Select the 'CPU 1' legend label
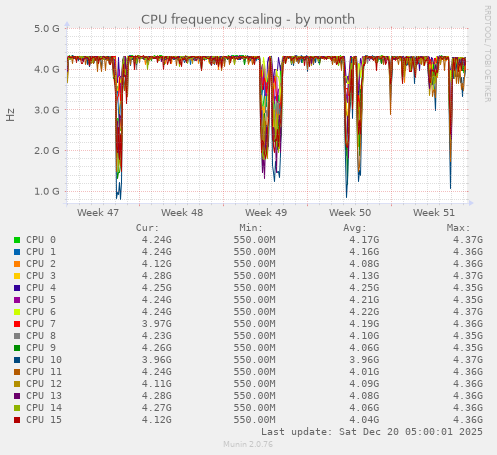Screen dimensions: 497x455 [41, 252]
